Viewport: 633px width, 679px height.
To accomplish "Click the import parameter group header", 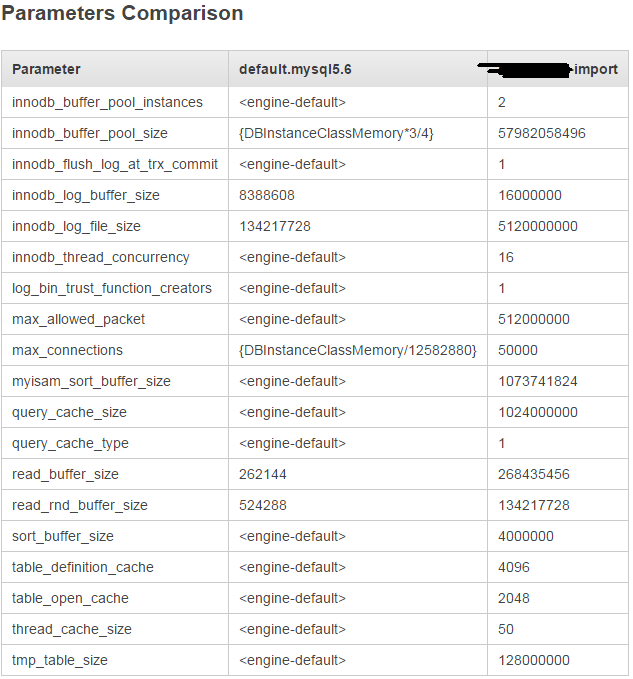I will tap(596, 69).
